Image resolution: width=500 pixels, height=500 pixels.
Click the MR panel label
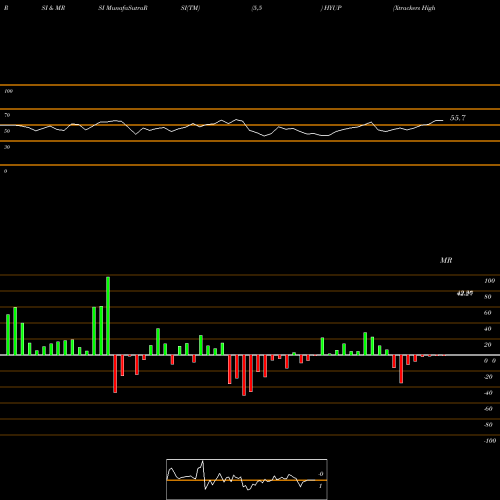tap(446, 260)
